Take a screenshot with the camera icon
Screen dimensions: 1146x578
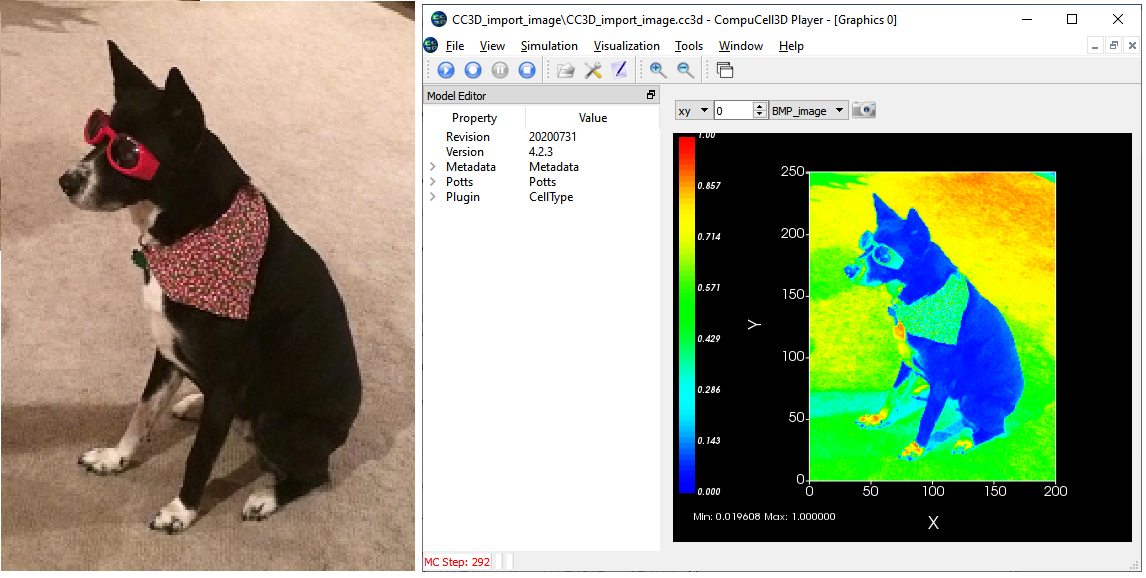[864, 110]
